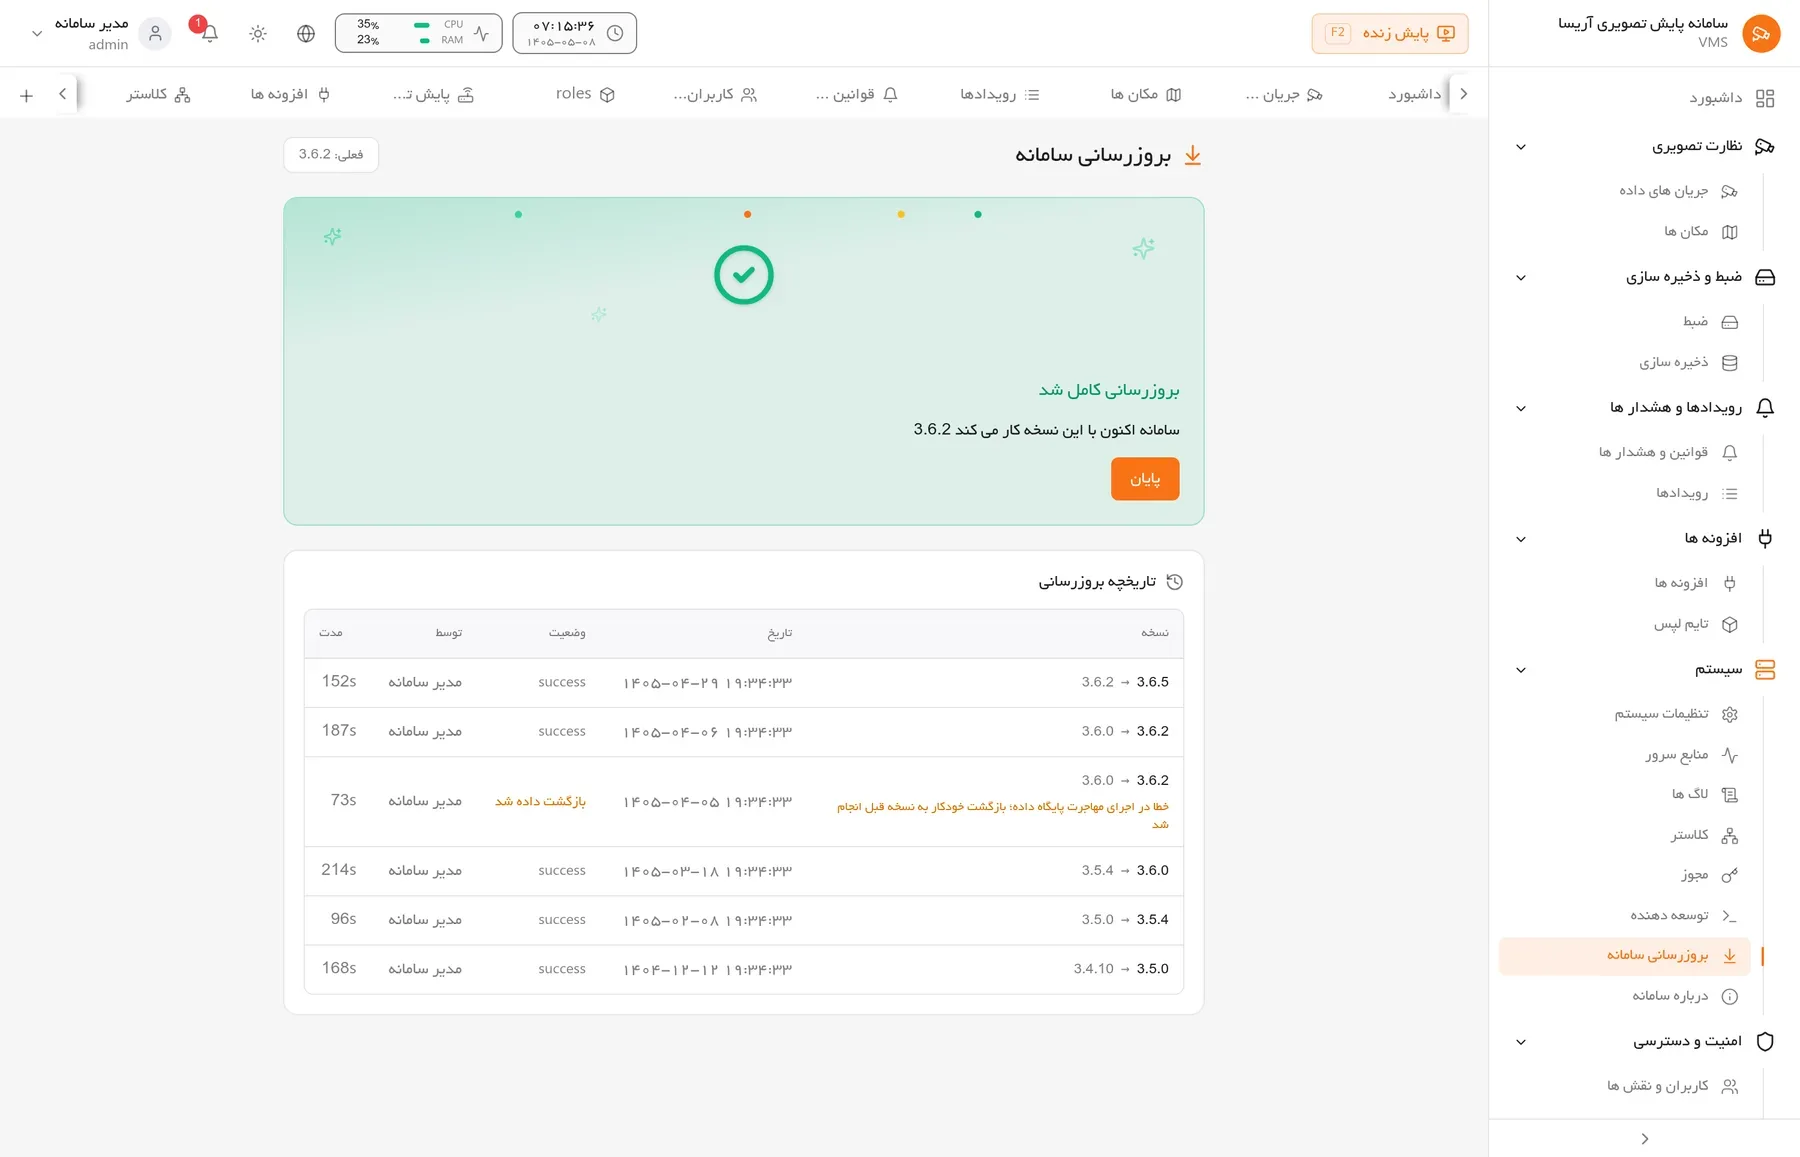Click the توسعه دهنده terminal icon
Screen dimensions: 1800x1157
pyautogui.click(x=1730, y=916)
